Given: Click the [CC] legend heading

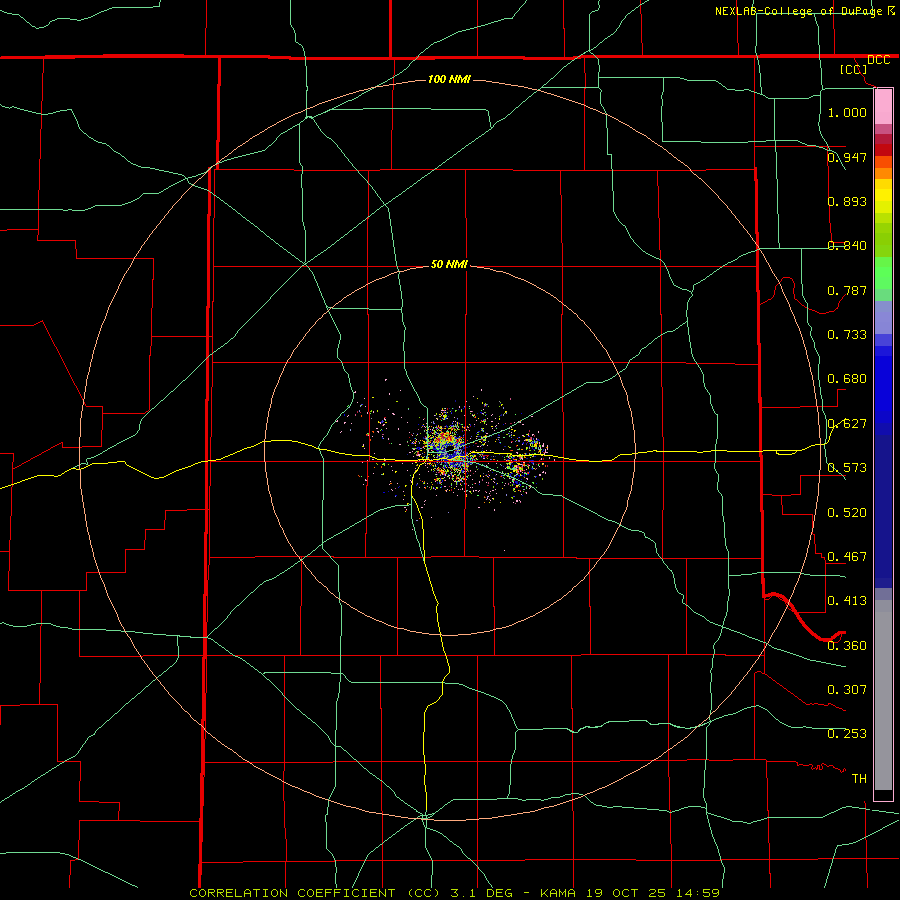Looking at the screenshot, I should [x=854, y=69].
